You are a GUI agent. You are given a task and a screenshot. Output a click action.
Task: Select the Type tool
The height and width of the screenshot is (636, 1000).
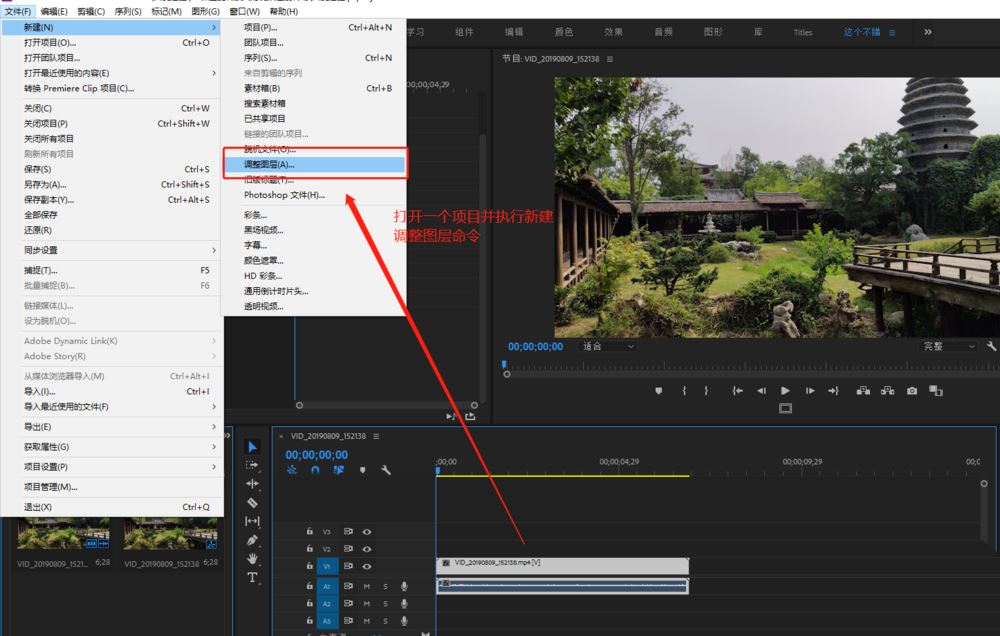tap(253, 577)
